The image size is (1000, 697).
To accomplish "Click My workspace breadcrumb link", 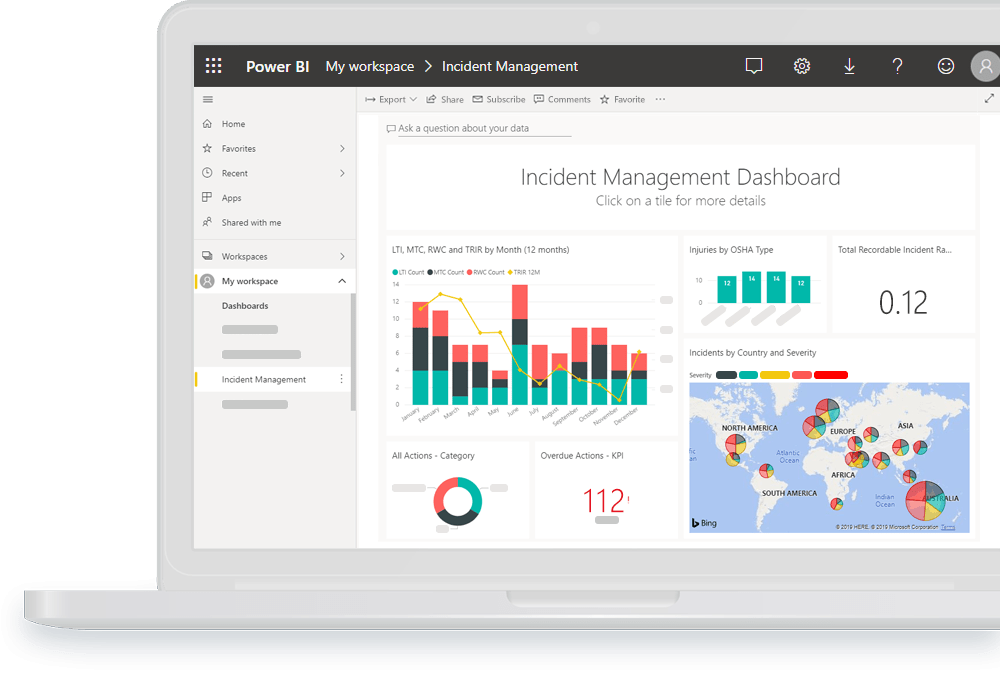I will (x=370, y=66).
